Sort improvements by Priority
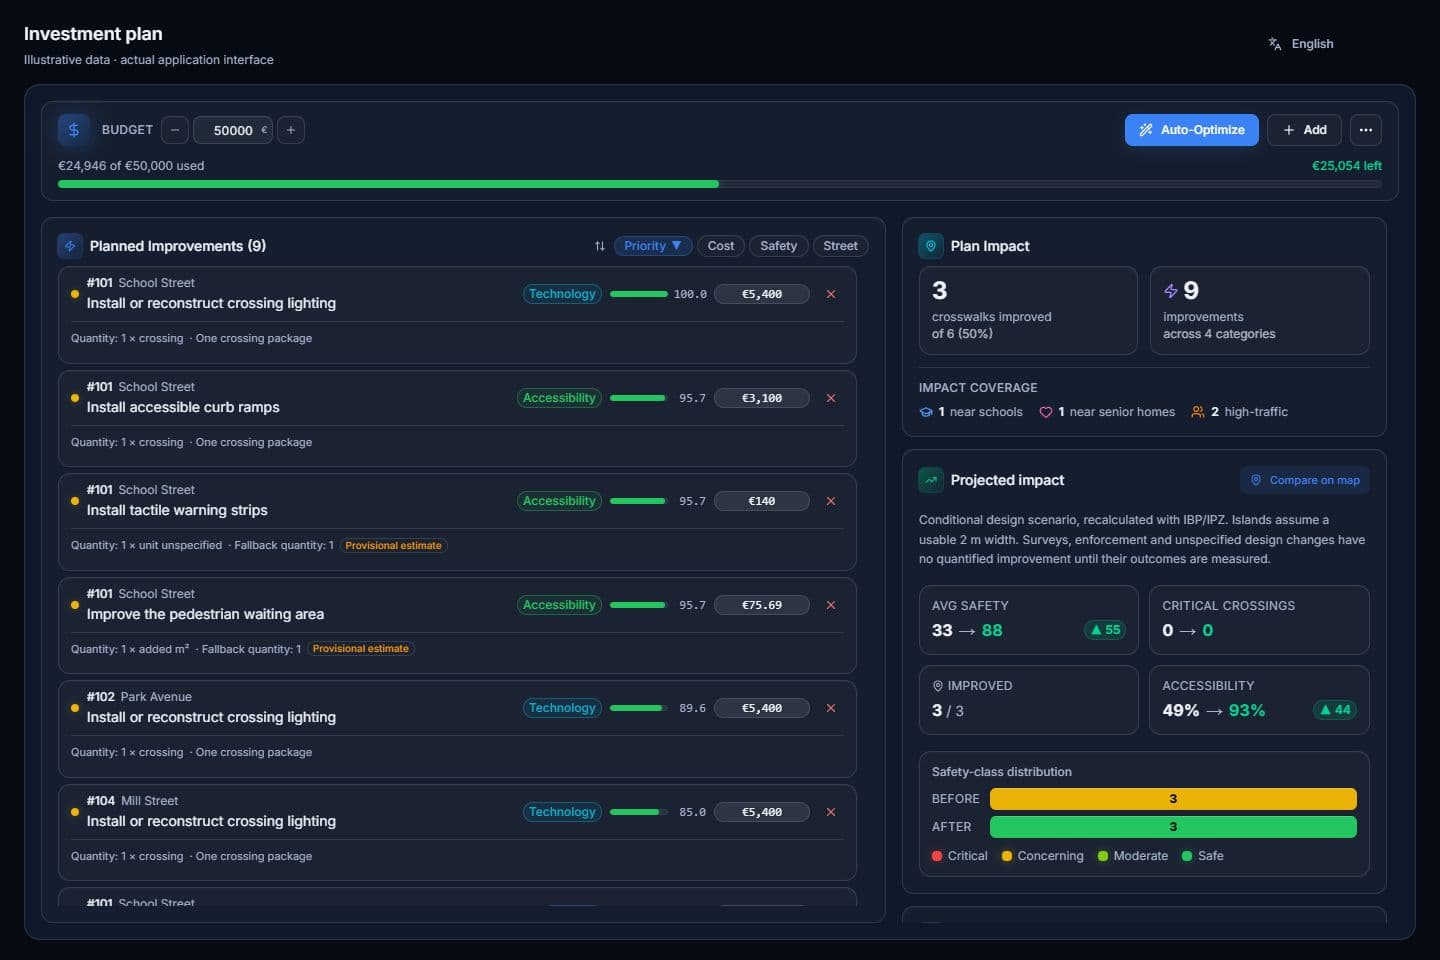Viewport: 1440px width, 960px height. pyautogui.click(x=652, y=246)
